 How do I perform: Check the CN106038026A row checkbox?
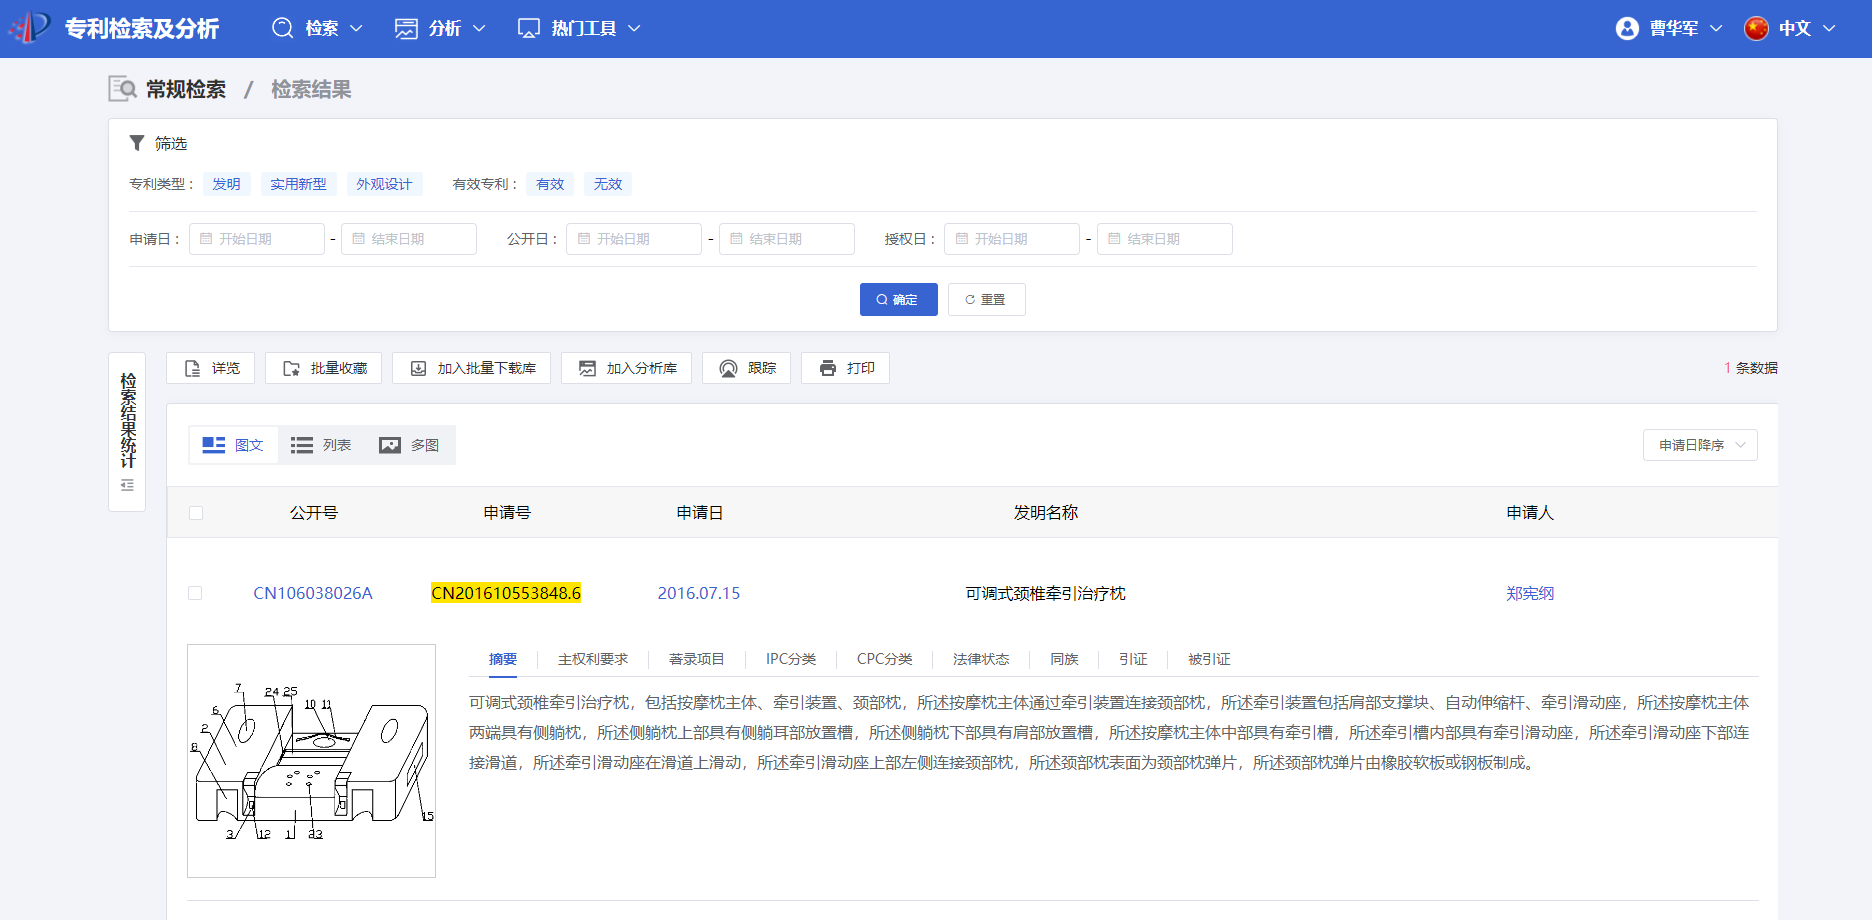point(195,593)
